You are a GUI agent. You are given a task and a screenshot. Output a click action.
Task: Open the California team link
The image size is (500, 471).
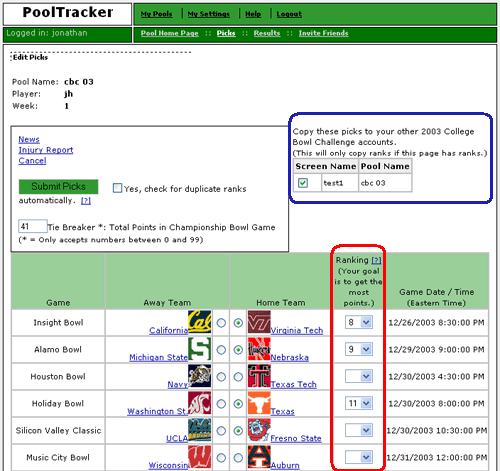[169, 330]
